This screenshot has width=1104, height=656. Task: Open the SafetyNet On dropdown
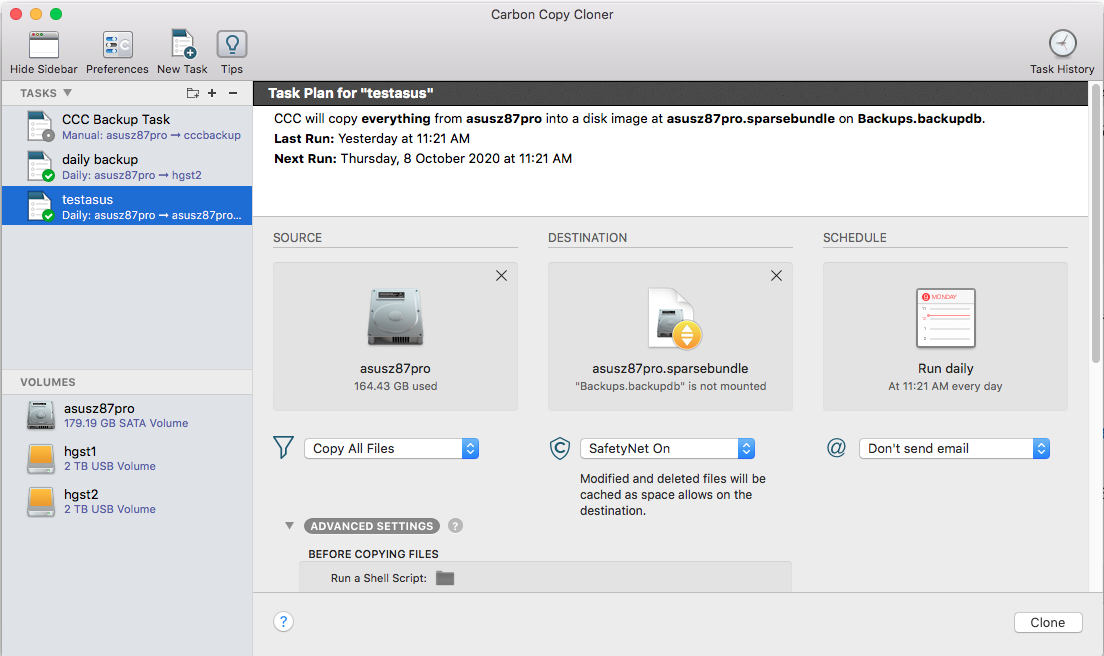click(x=667, y=448)
